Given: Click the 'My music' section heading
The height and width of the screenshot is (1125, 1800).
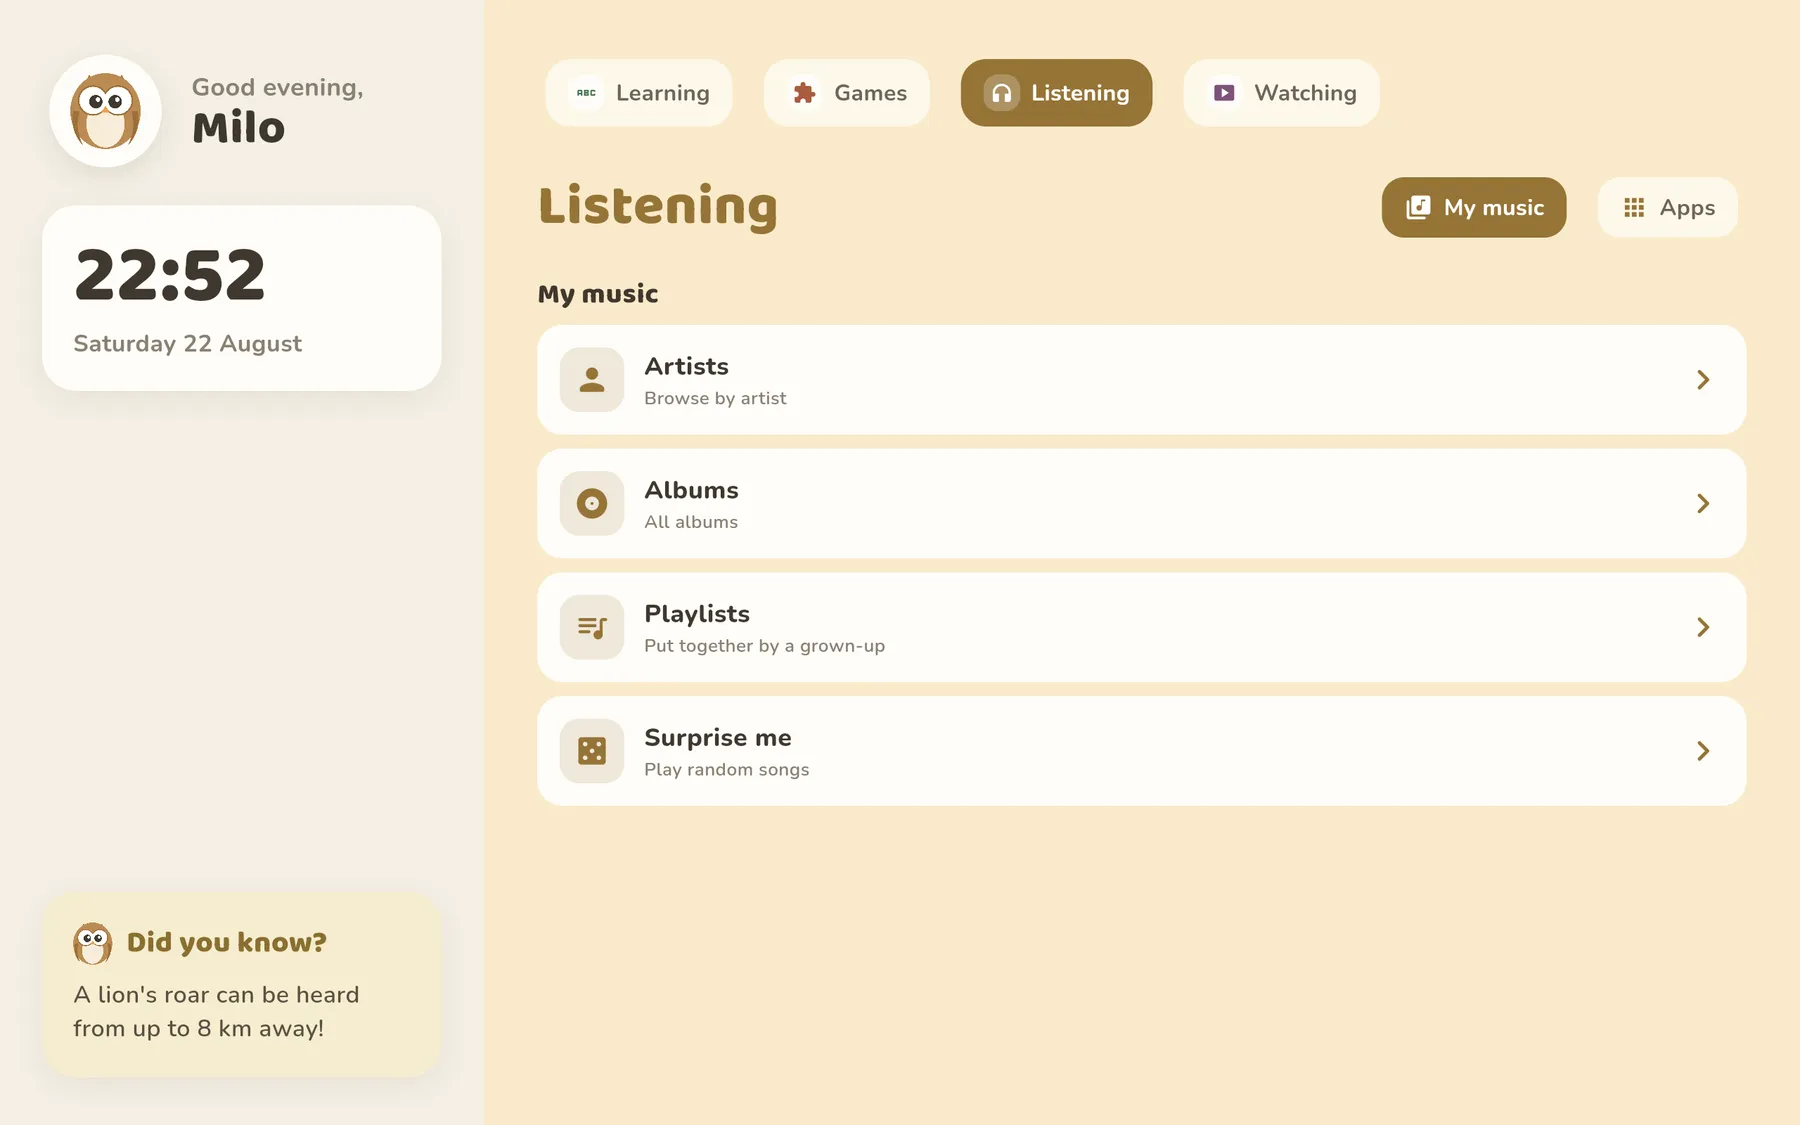Looking at the screenshot, I should (598, 294).
